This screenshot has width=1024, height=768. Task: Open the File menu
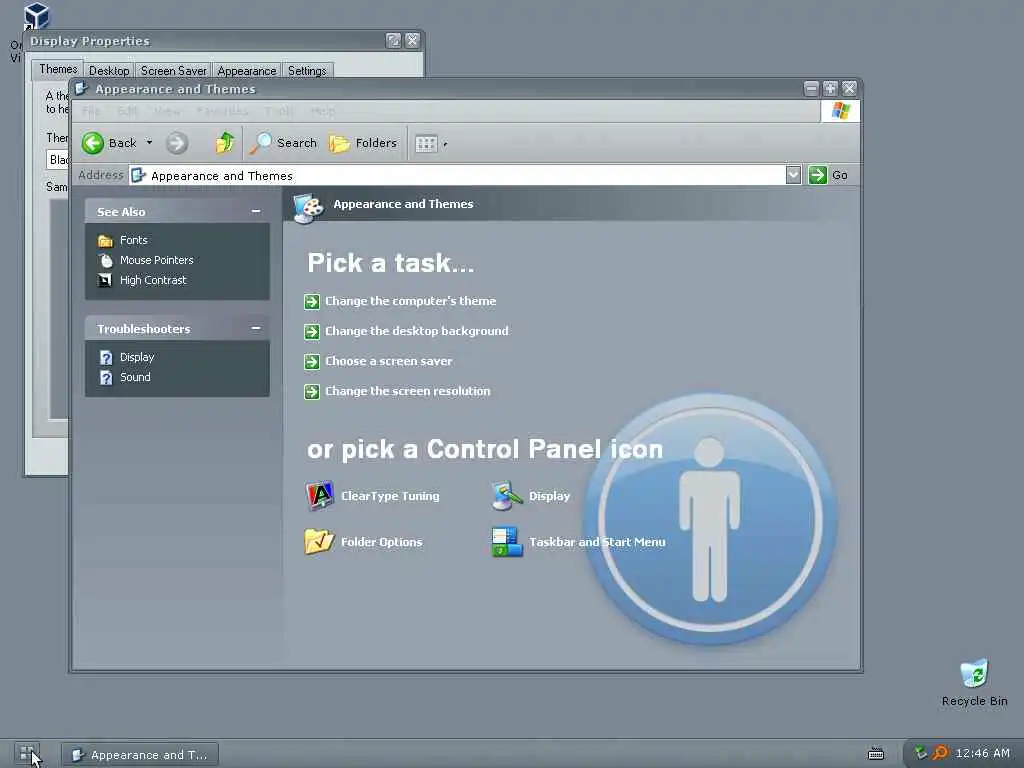91,111
